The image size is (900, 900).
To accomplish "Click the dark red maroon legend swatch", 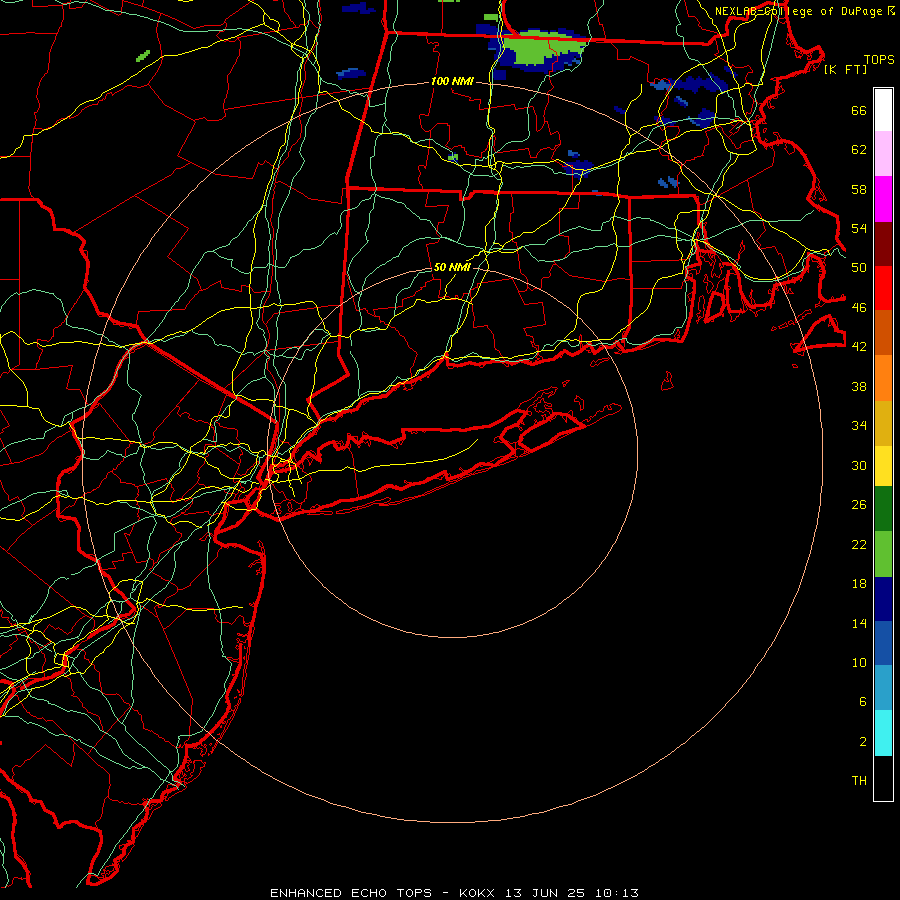I will [883, 244].
